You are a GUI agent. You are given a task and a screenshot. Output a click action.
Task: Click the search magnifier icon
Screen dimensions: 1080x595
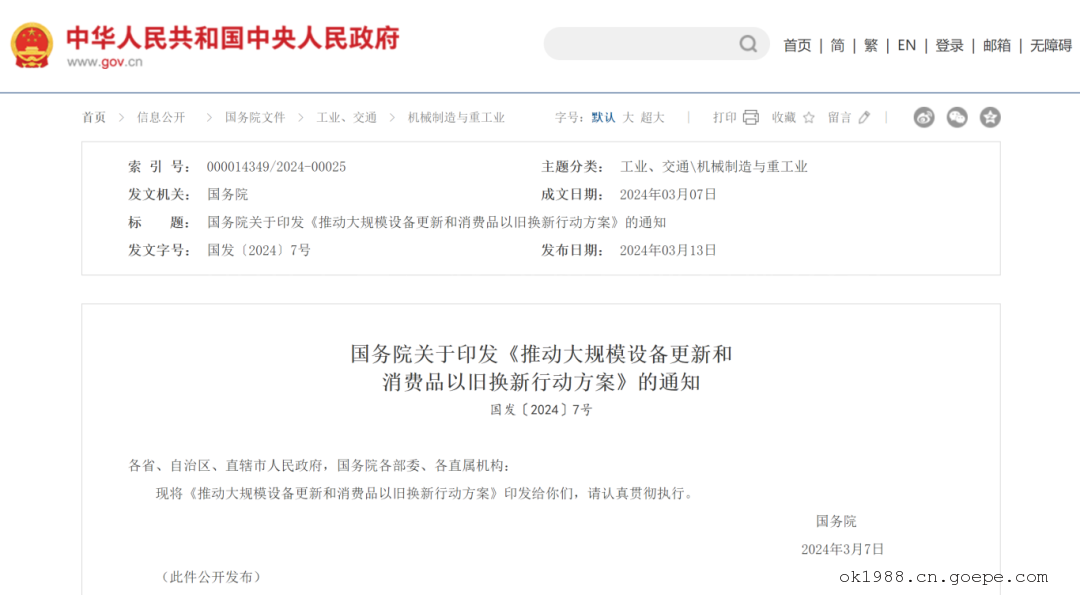(x=748, y=44)
